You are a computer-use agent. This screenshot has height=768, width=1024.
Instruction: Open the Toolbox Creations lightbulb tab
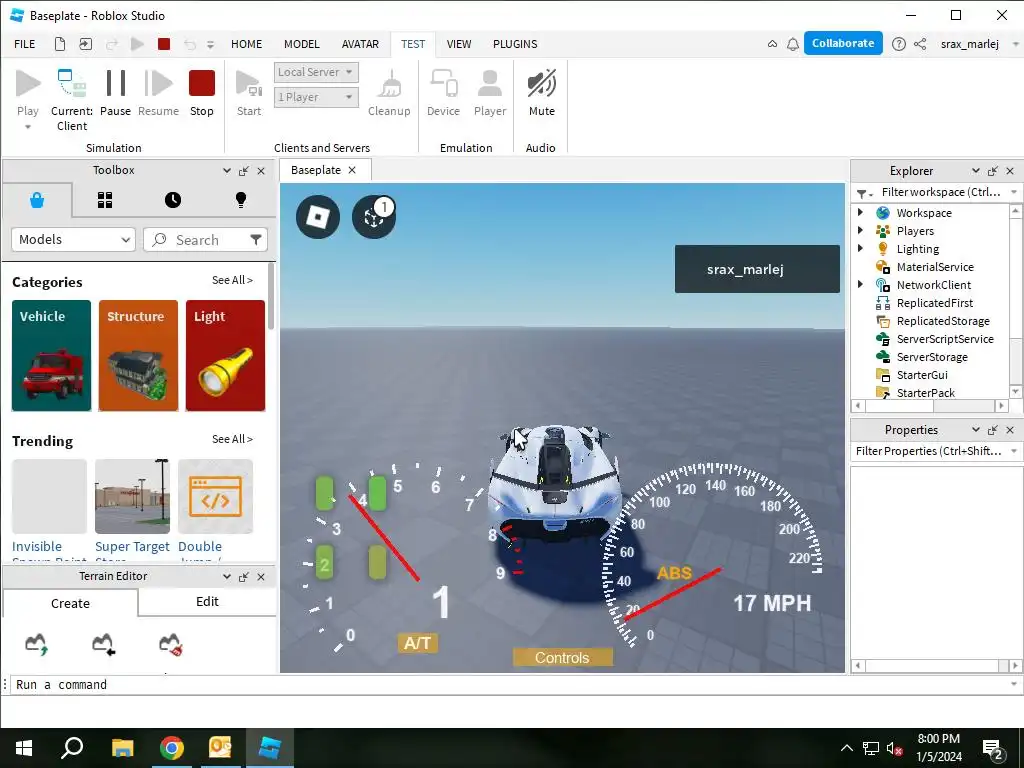(x=241, y=200)
